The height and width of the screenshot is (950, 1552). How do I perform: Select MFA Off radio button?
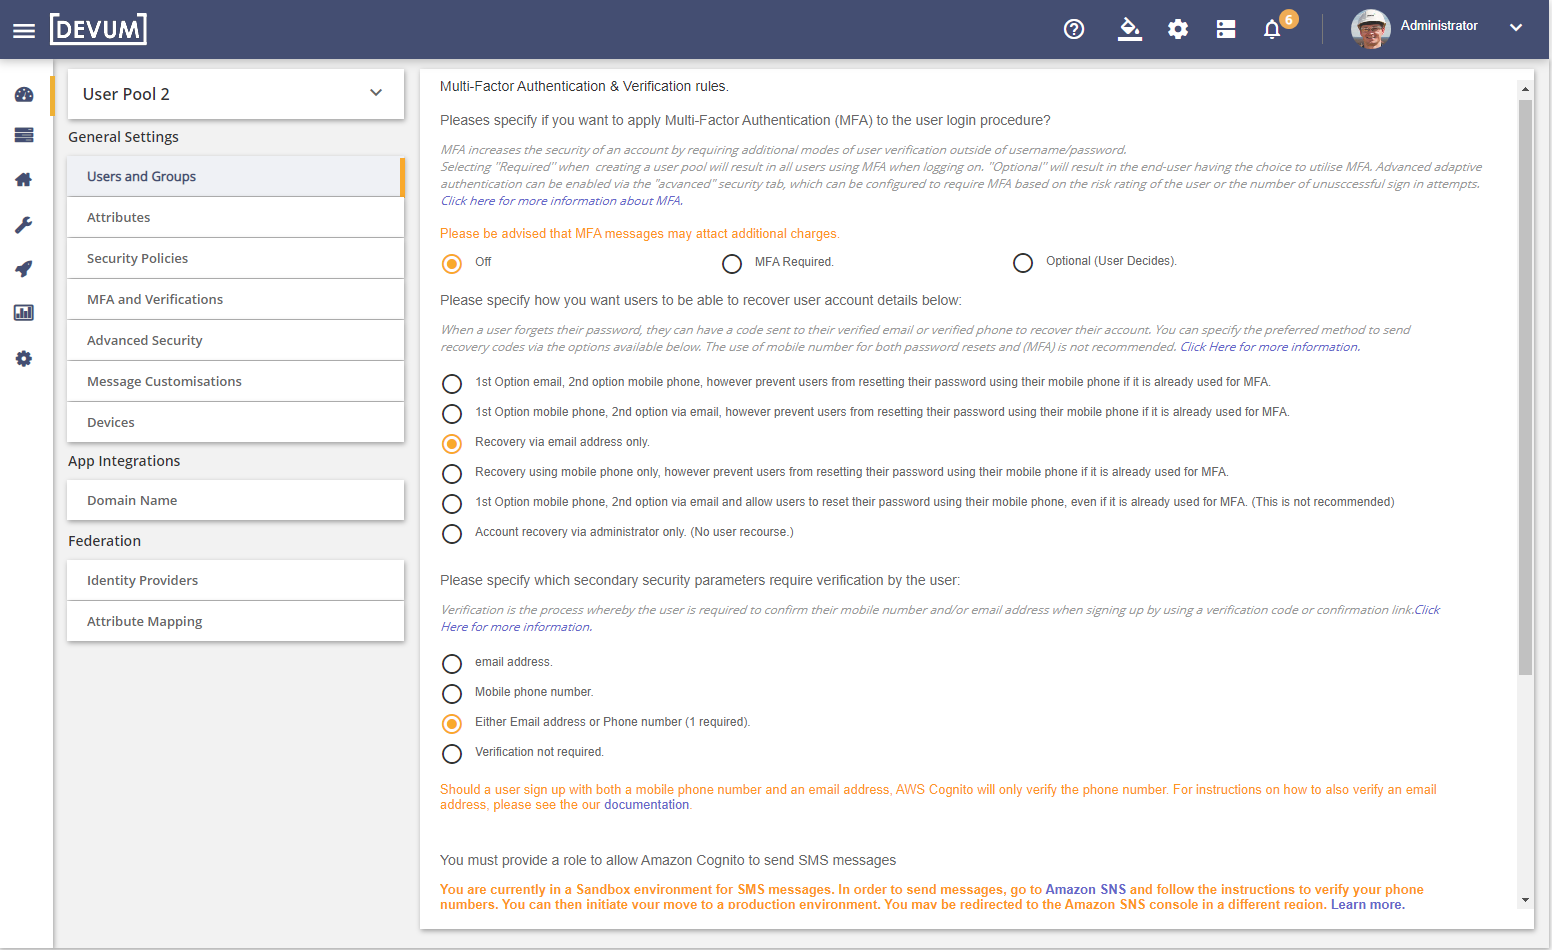point(452,263)
